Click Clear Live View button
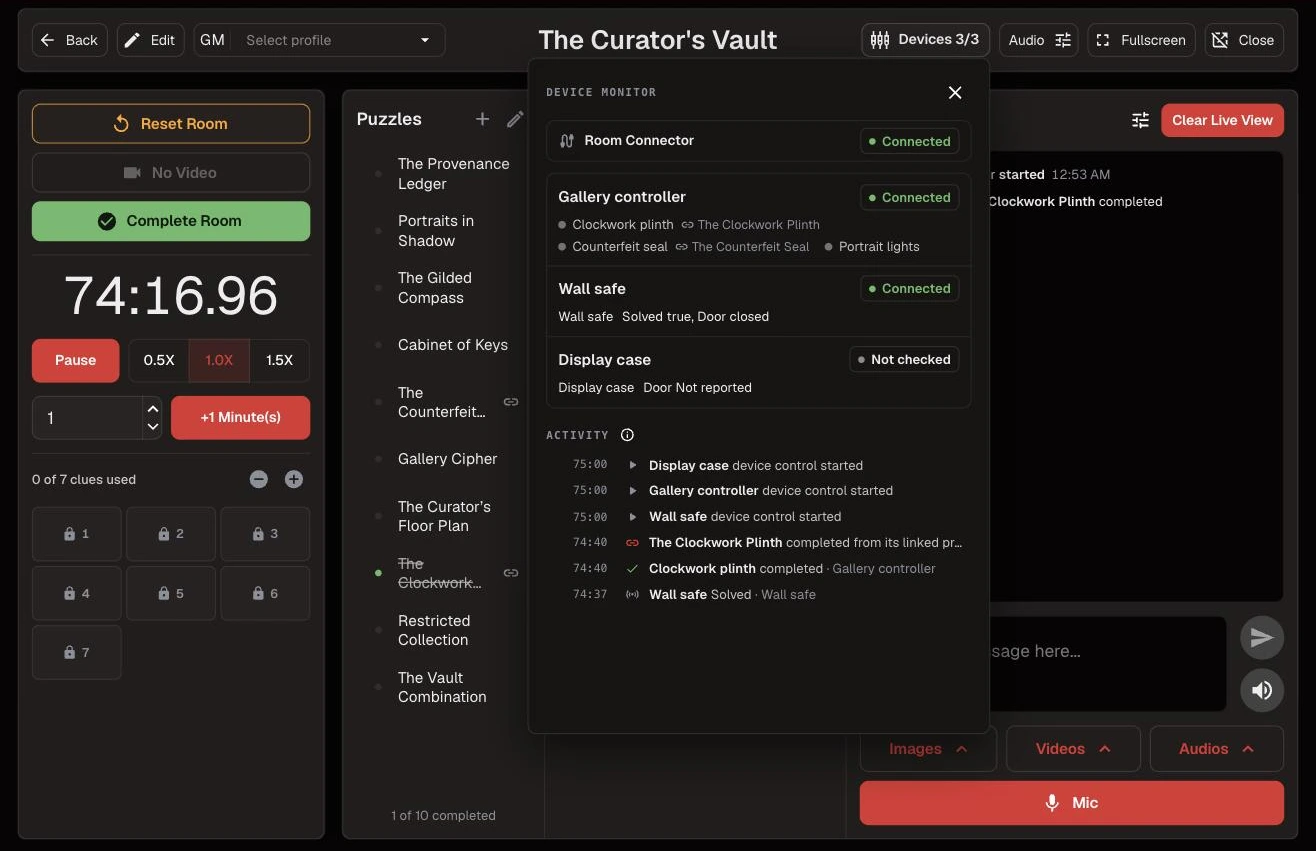This screenshot has height=851, width=1316. pyautogui.click(x=1222, y=120)
